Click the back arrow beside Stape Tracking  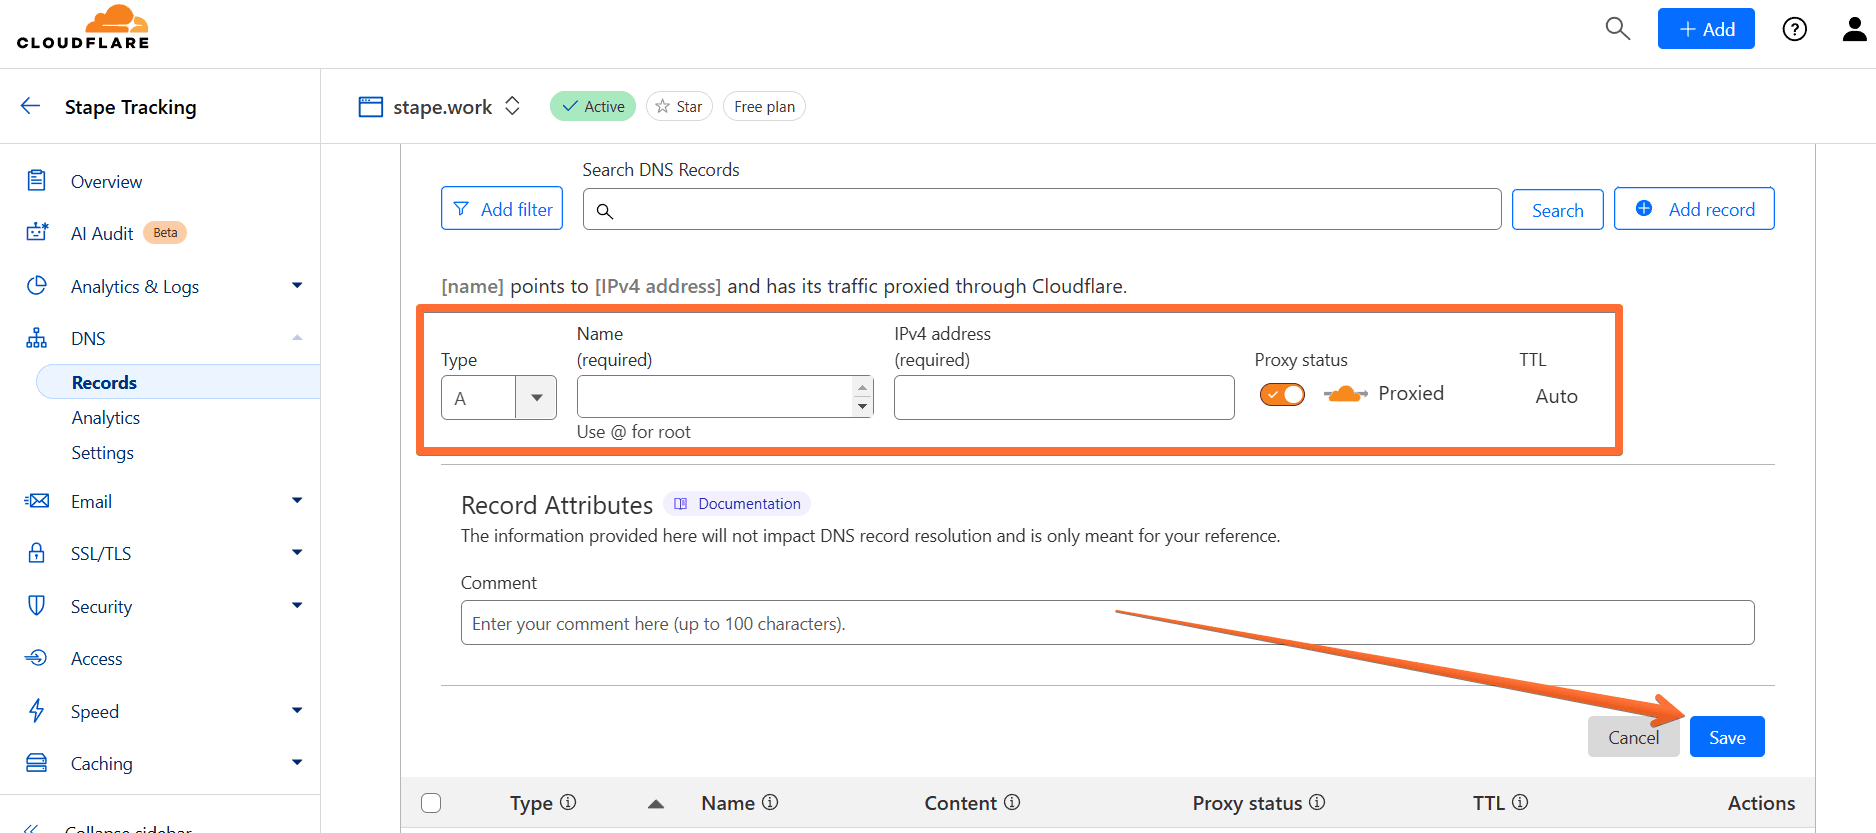(30, 106)
